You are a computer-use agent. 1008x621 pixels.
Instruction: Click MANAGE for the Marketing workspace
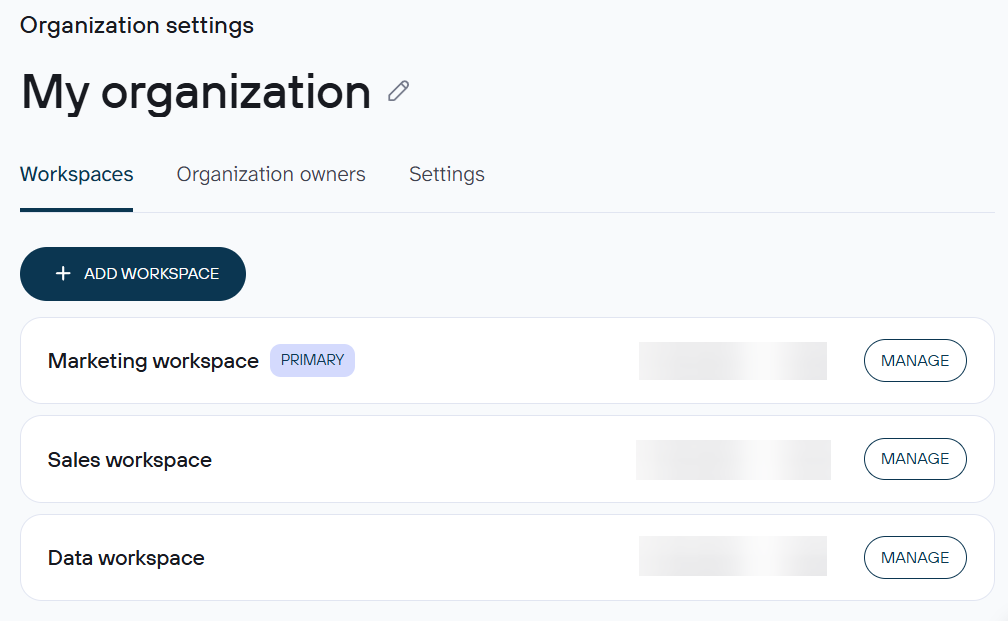914,360
